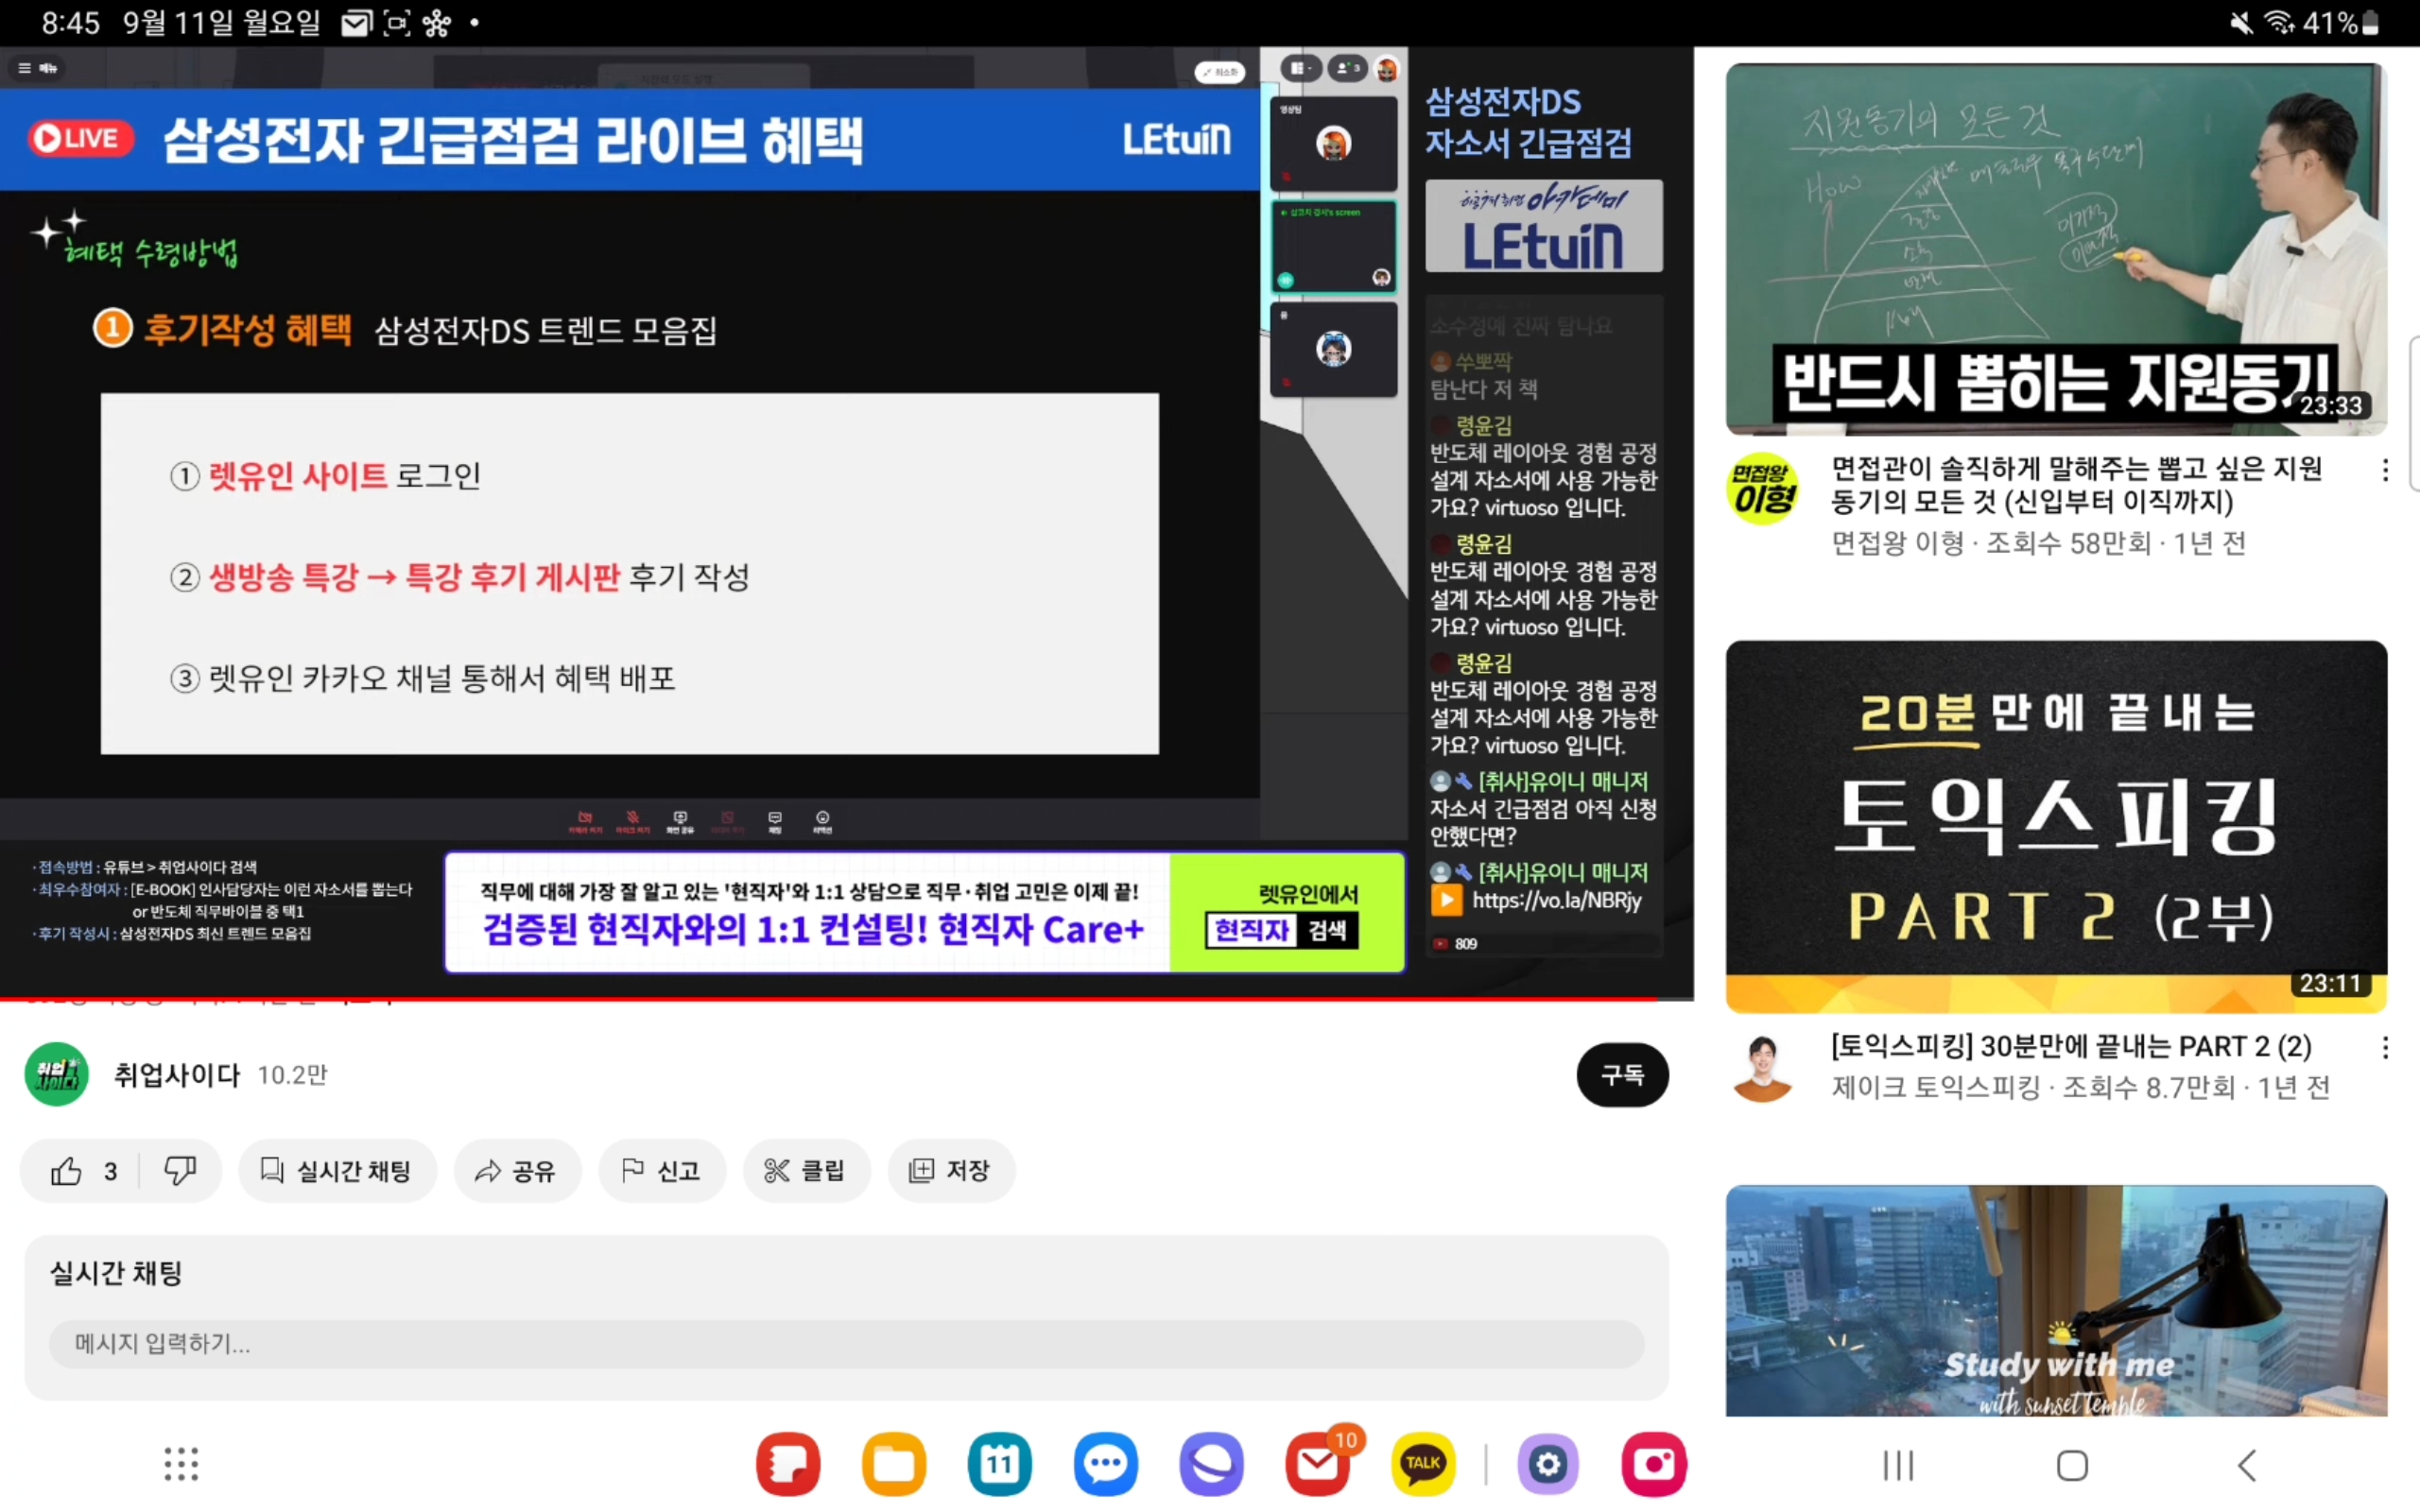Tap the 10.2만 subscriber count
Screen dimensions: 2420x1512
(x=292, y=1075)
